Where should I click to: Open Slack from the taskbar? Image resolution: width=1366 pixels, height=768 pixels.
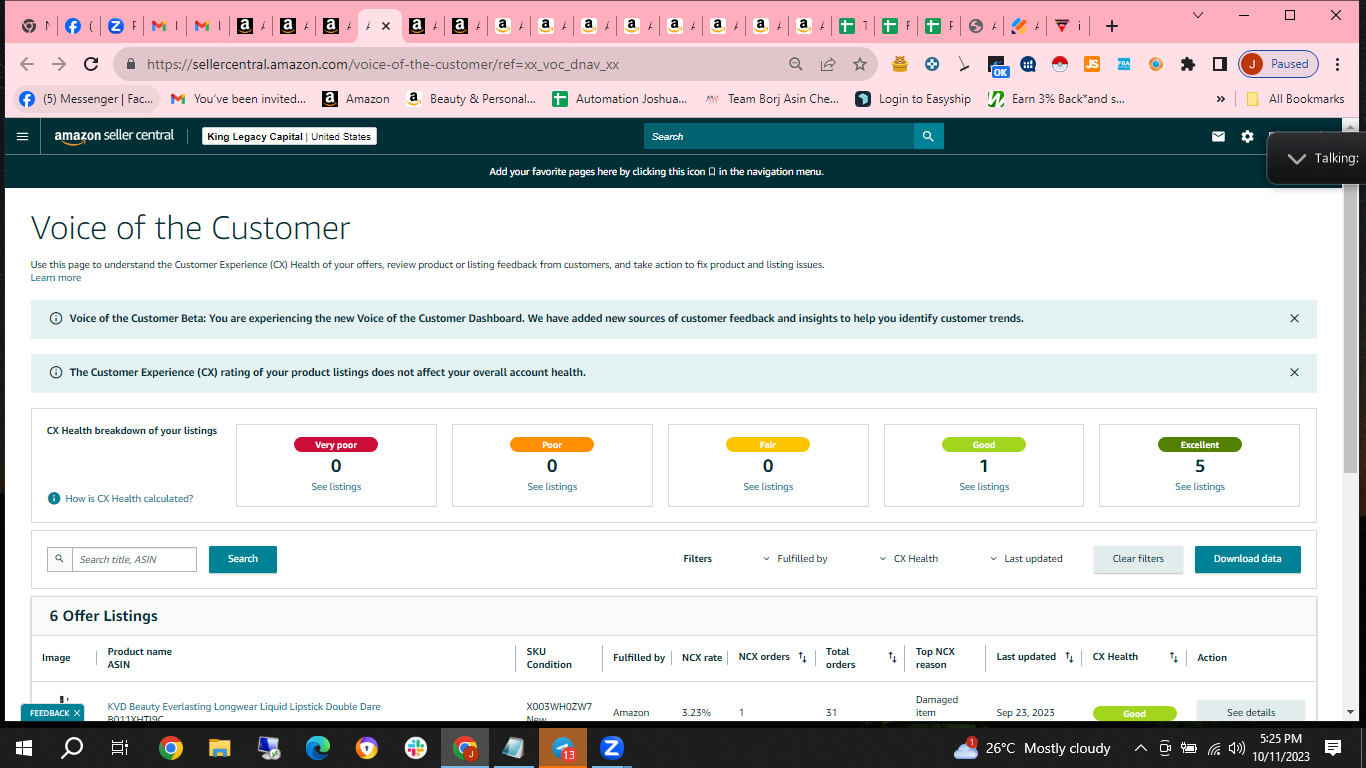(415, 748)
